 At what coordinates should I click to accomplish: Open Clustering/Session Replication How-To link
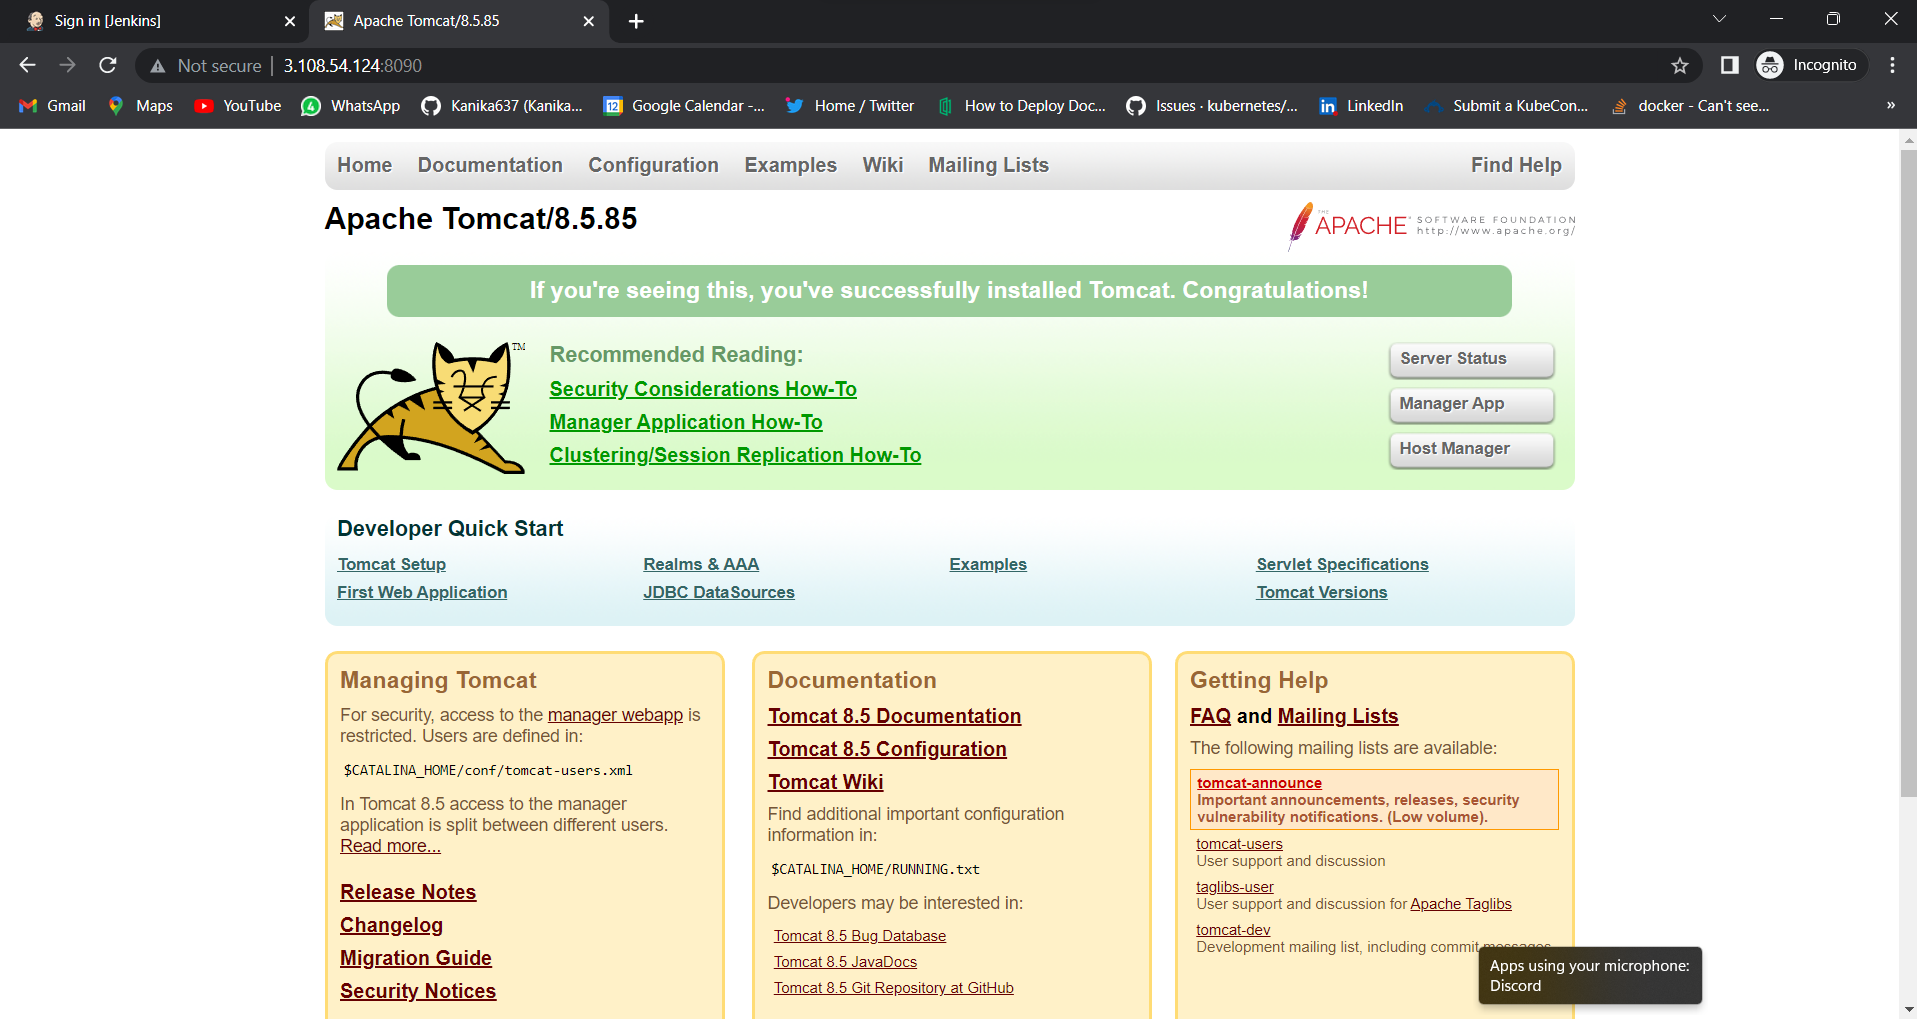(x=735, y=455)
